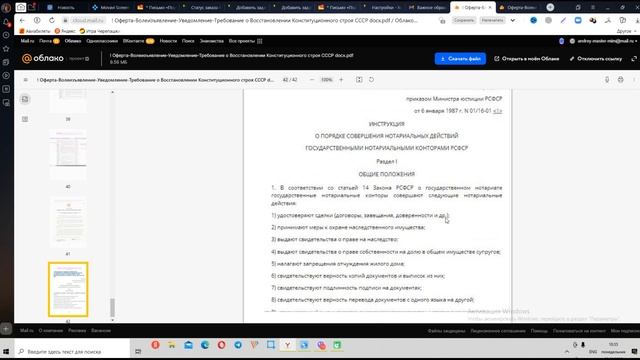640x360 pixels.
Task: Open Лицензионное соглашение footer link
Action: coord(498,331)
